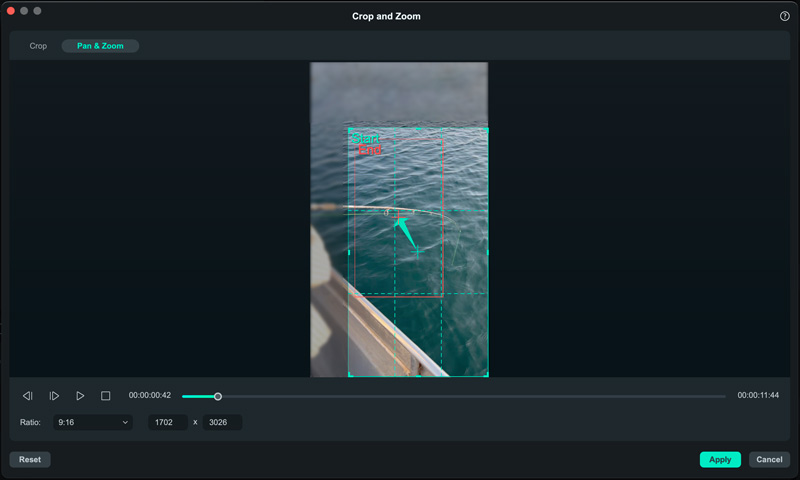Play the video preview

80,396
